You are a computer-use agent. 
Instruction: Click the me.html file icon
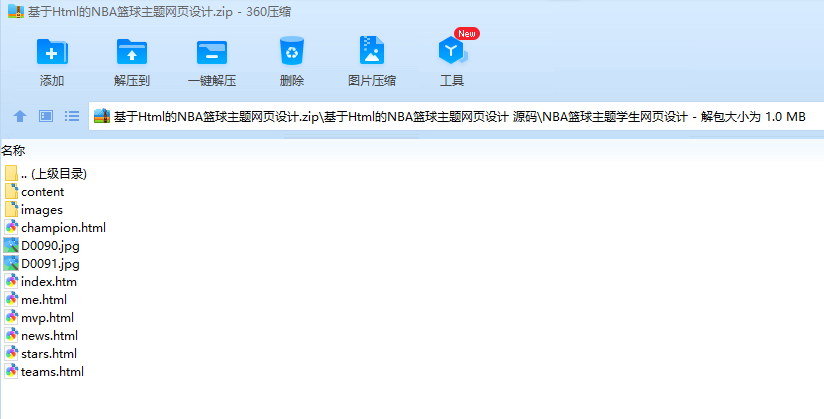pos(11,299)
